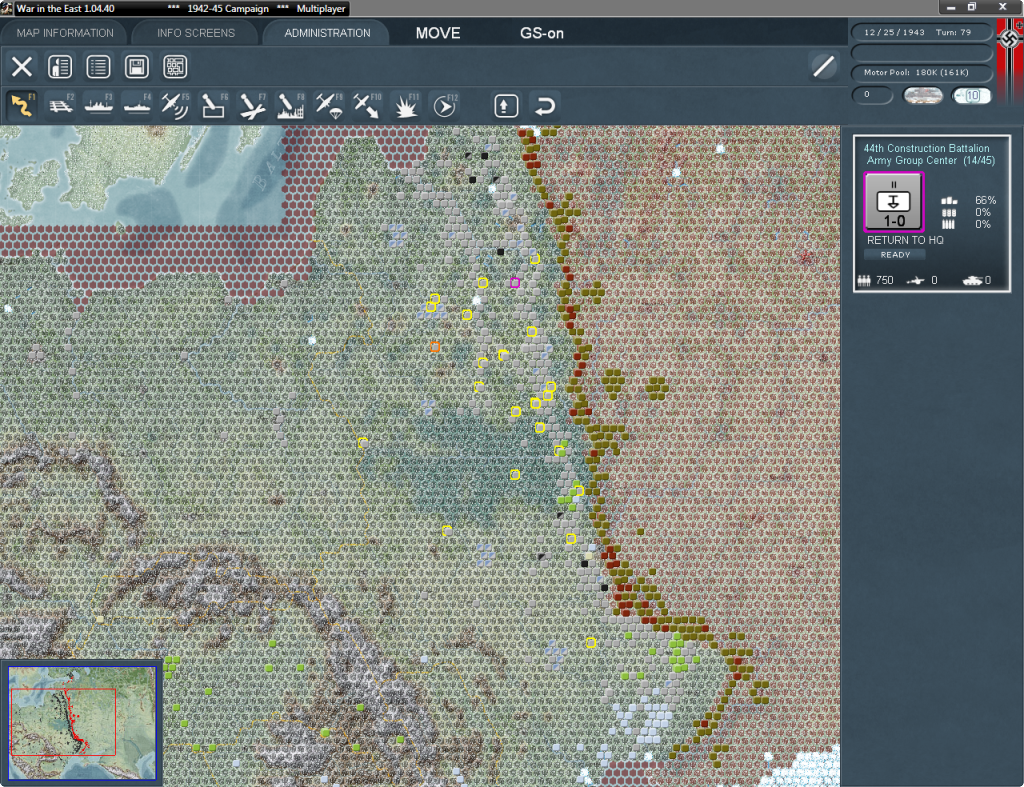The image size is (1024, 787).
Task: Click the floppy disk save game icon
Action: (x=136, y=67)
